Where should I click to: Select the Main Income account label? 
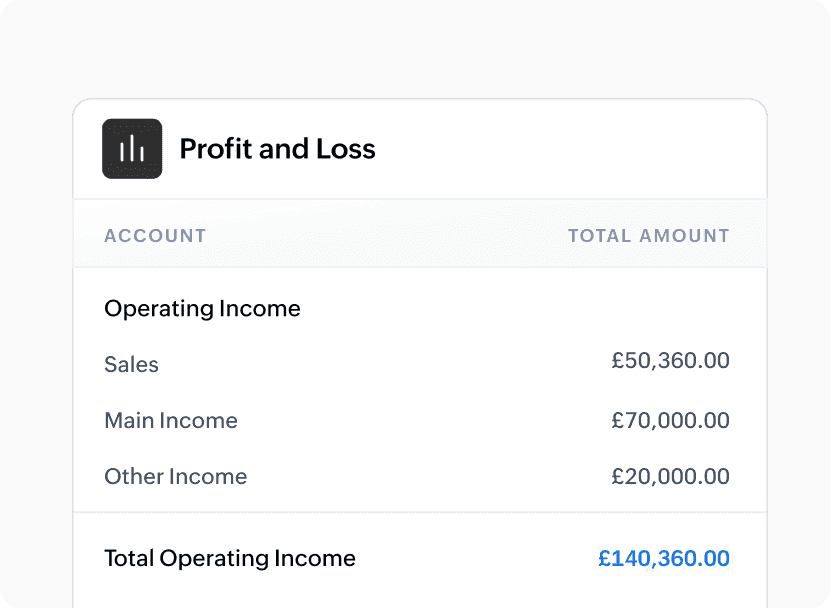(171, 420)
